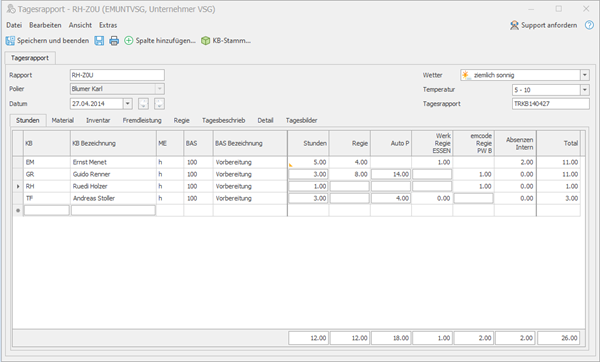Select the Andreas Stoller name cell
The height and width of the screenshot is (362, 600).
113,198
